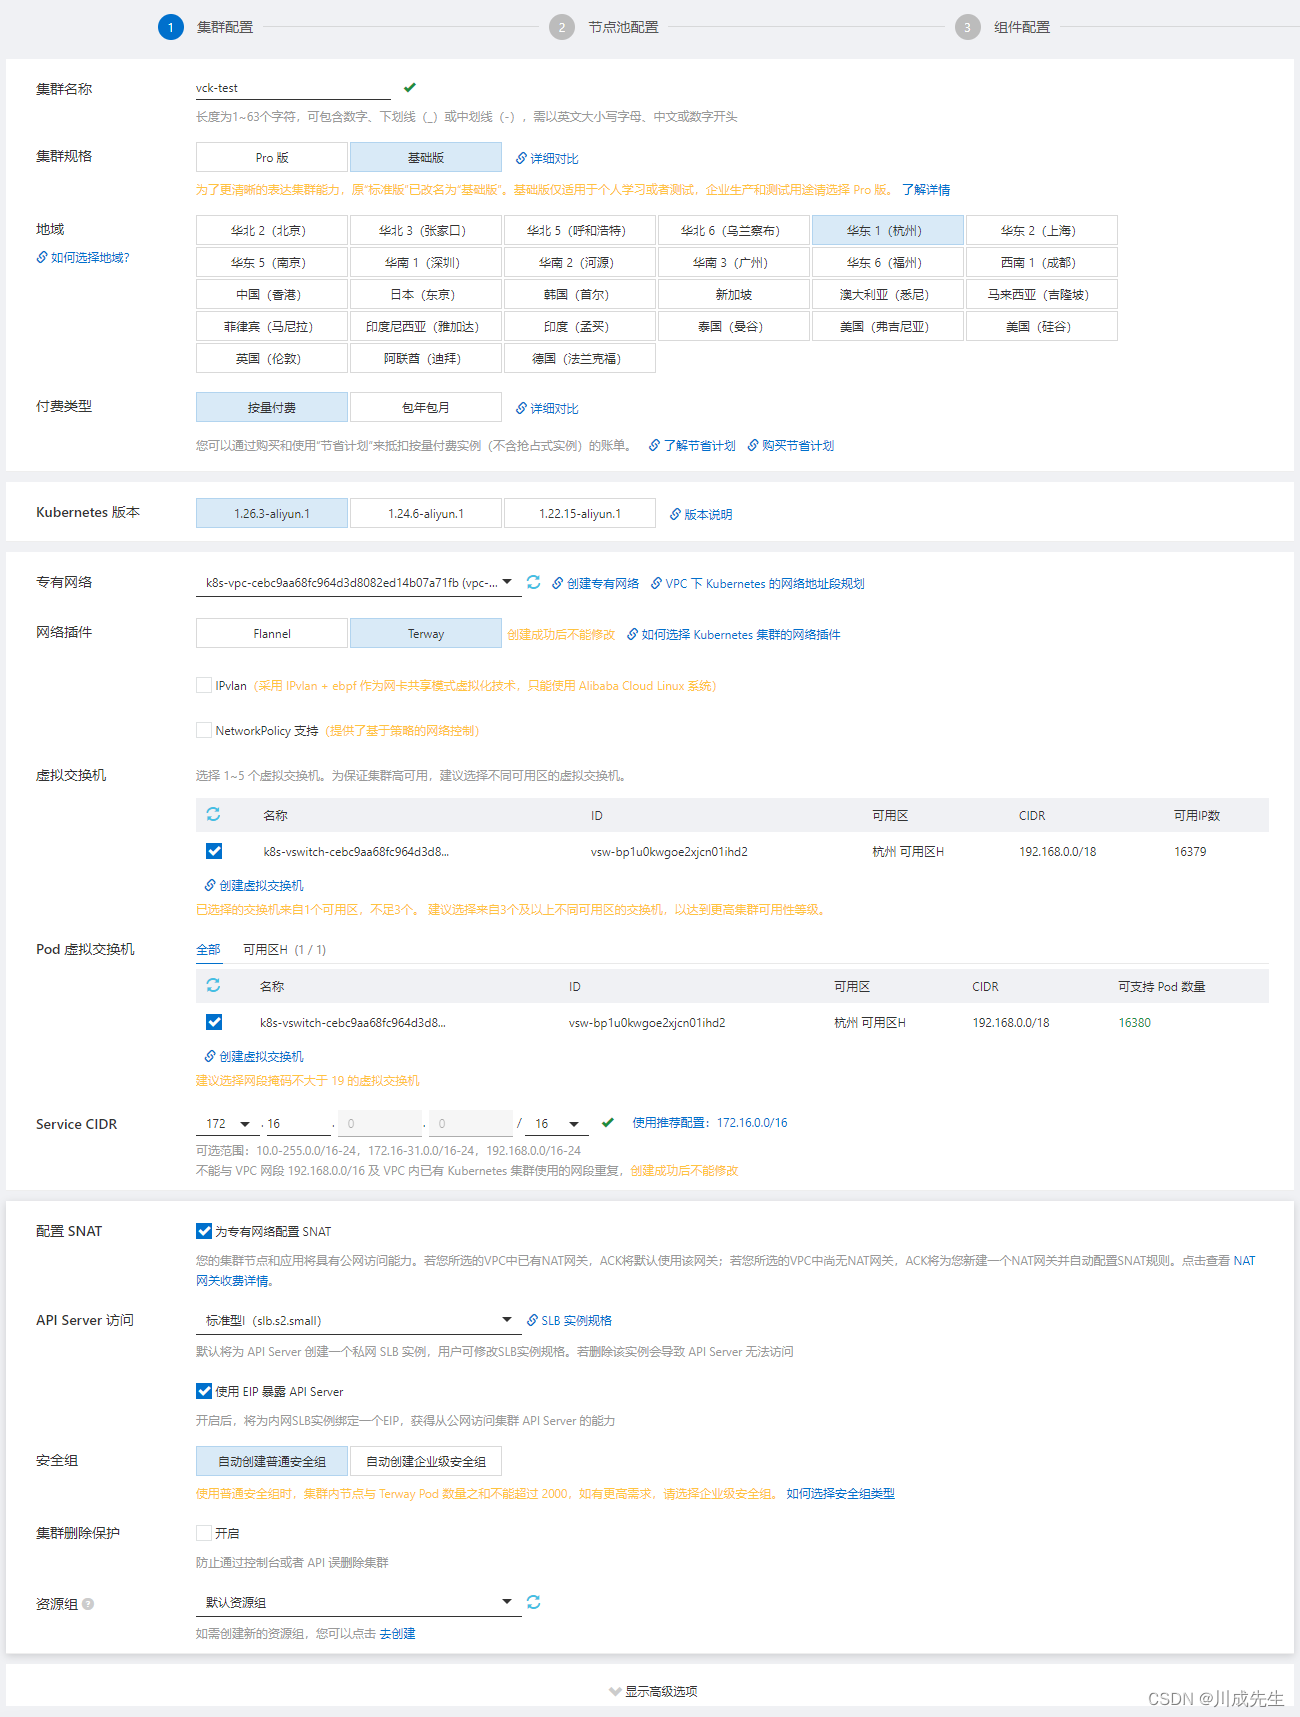1300x1717 pixels.
Task: Refresh the VPC list icon
Action: (534, 582)
